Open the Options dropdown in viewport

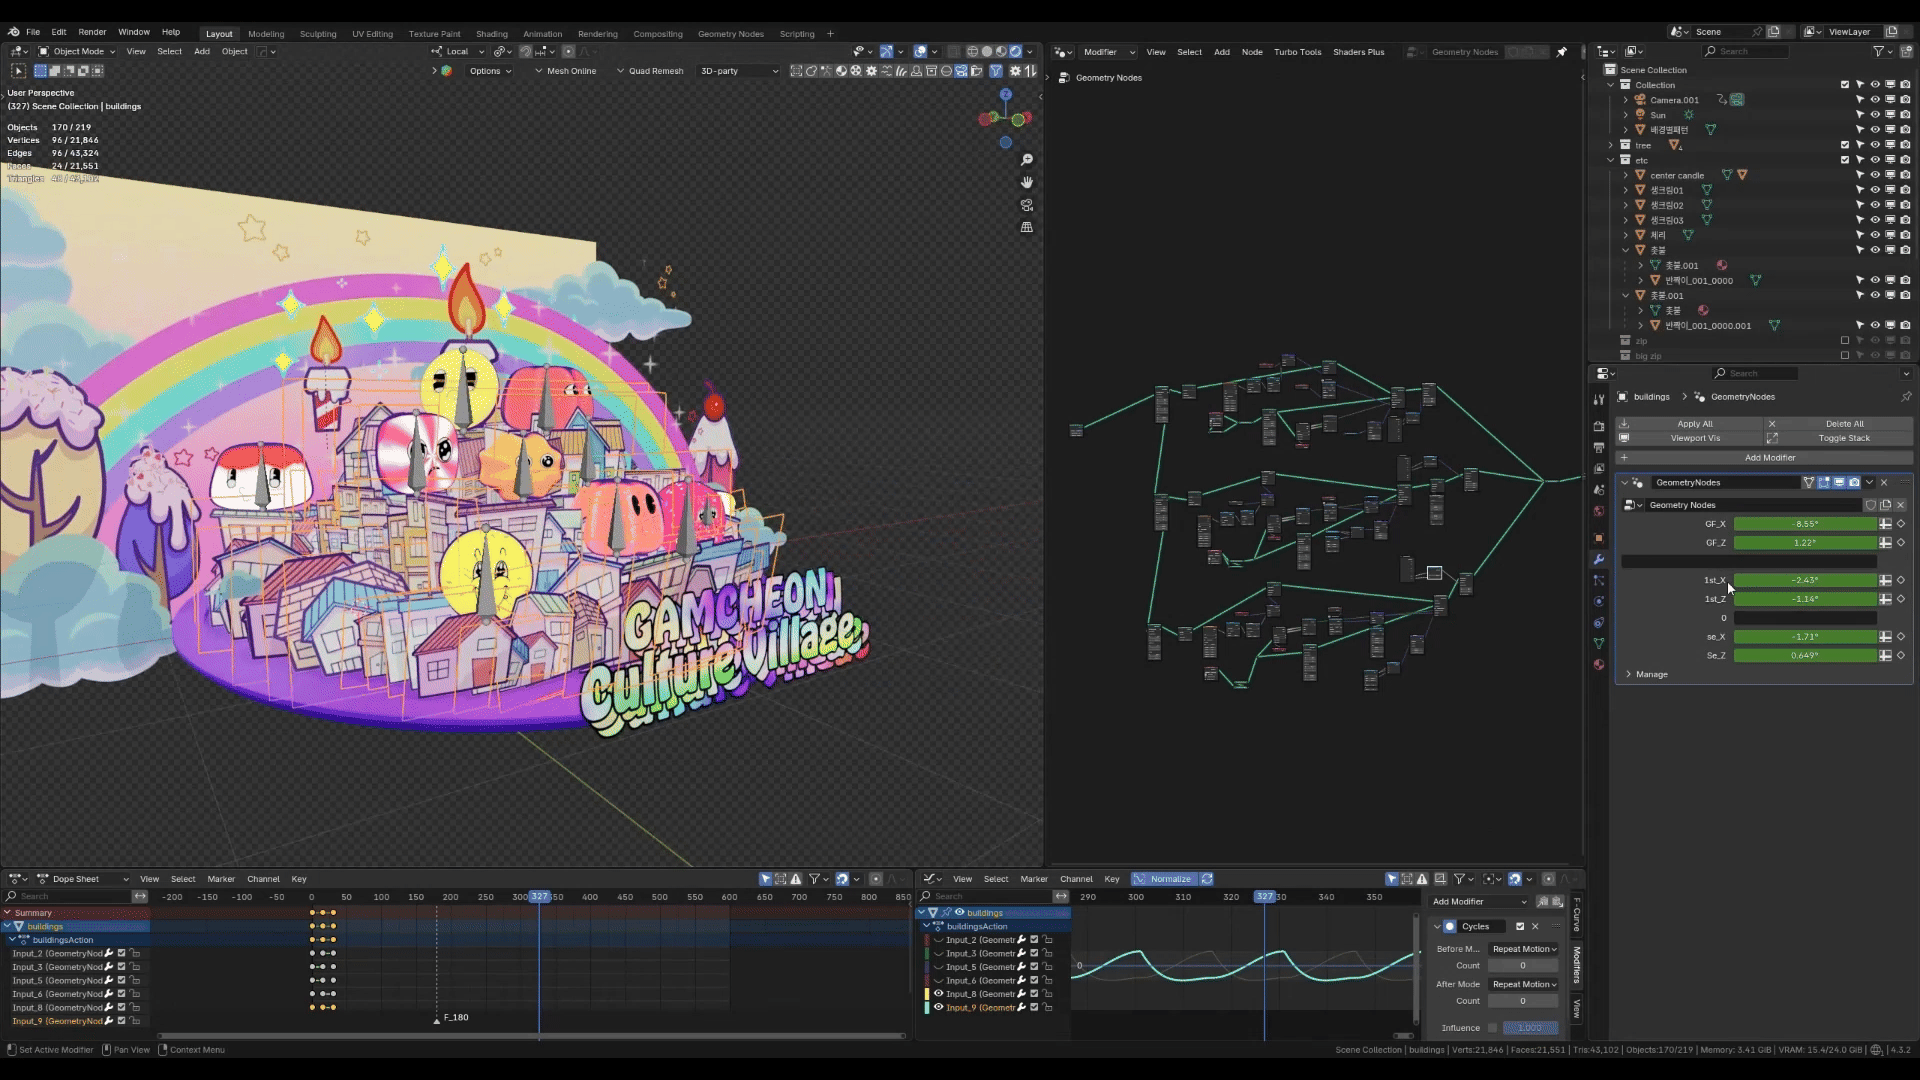[x=490, y=71]
